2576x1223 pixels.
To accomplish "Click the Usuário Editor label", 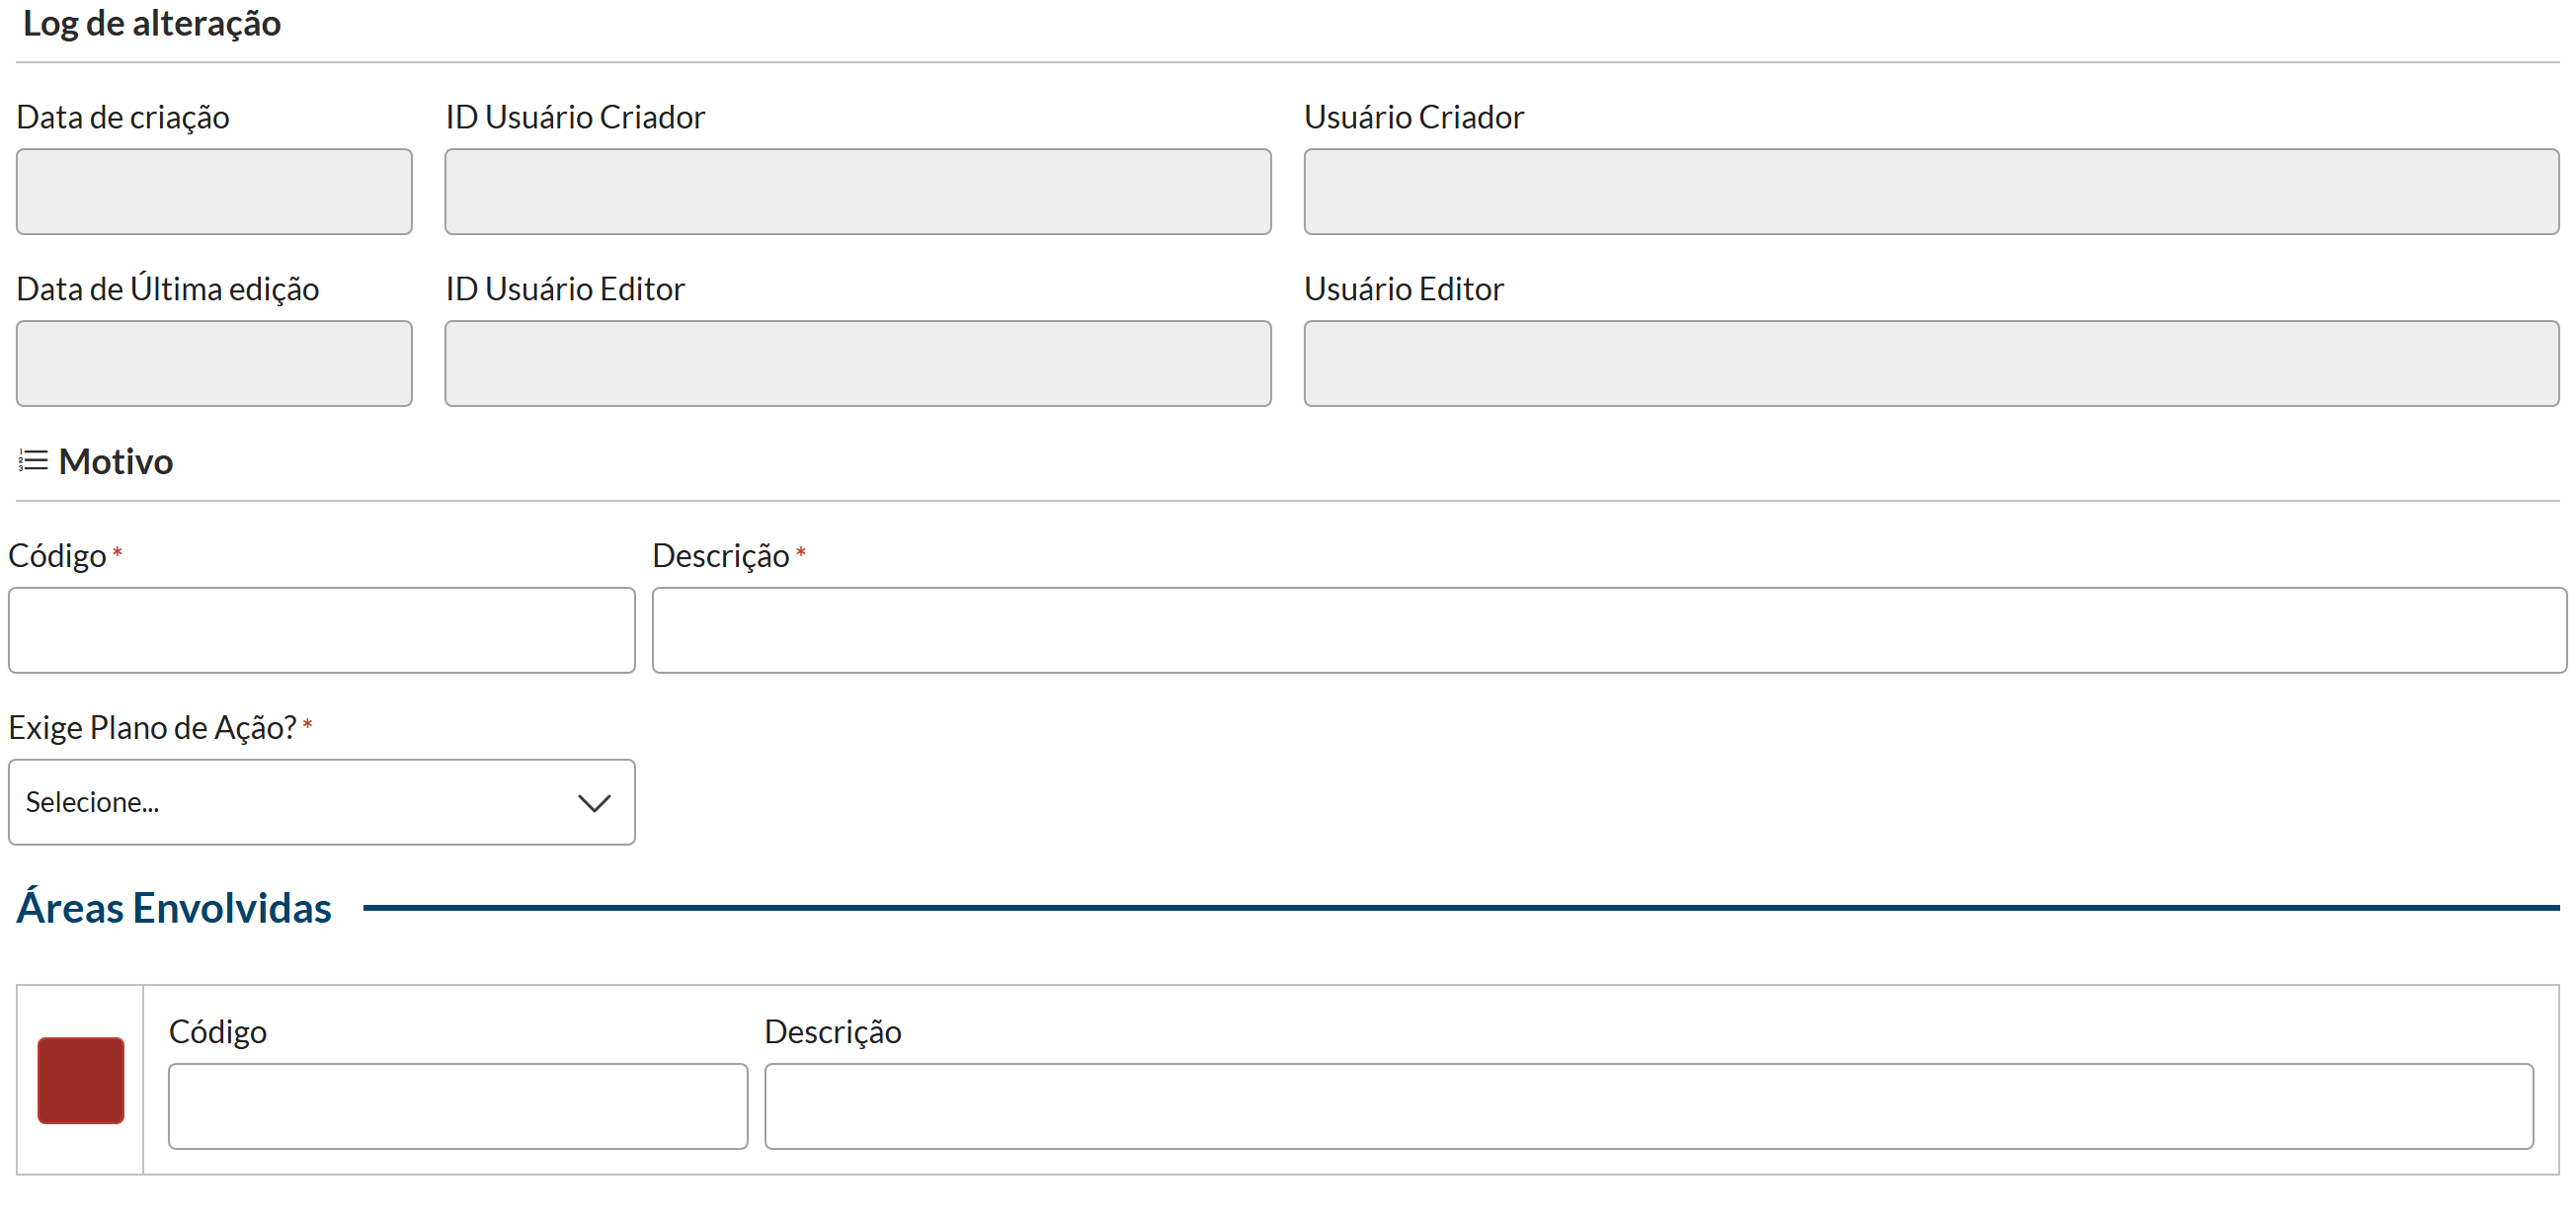I will 1403,289.
